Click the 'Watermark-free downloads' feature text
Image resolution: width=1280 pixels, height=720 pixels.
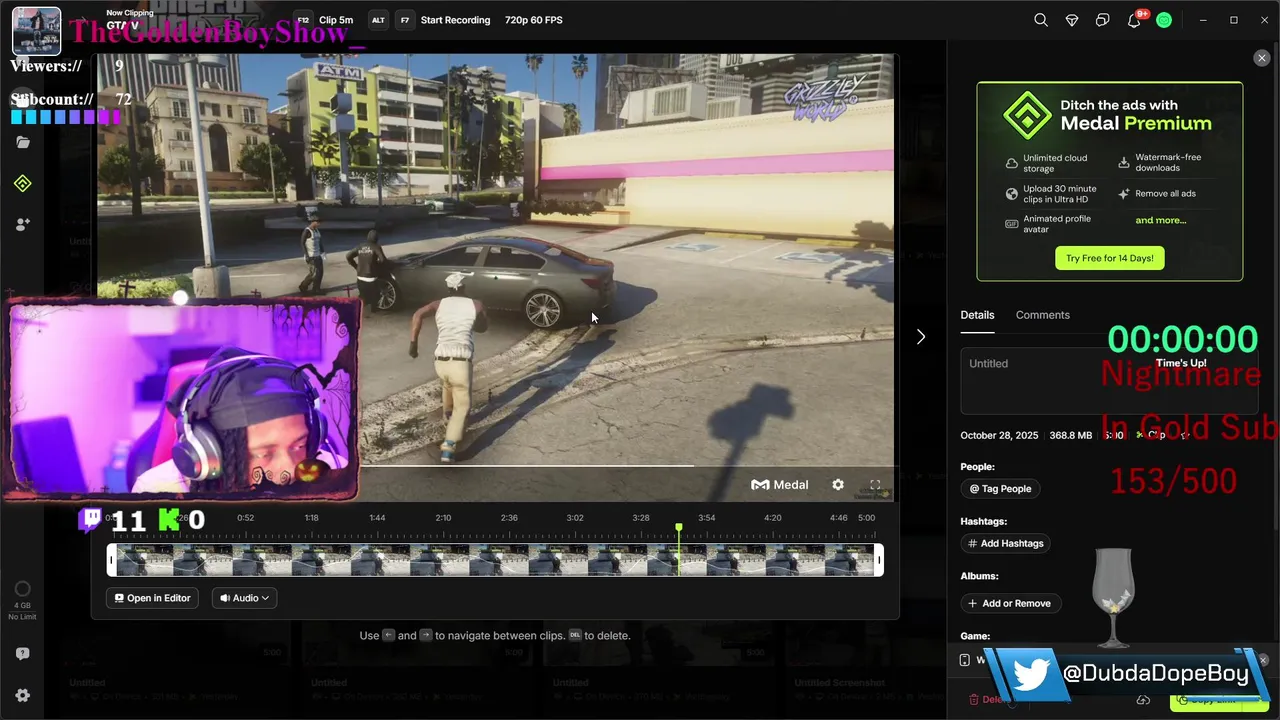1168,163
